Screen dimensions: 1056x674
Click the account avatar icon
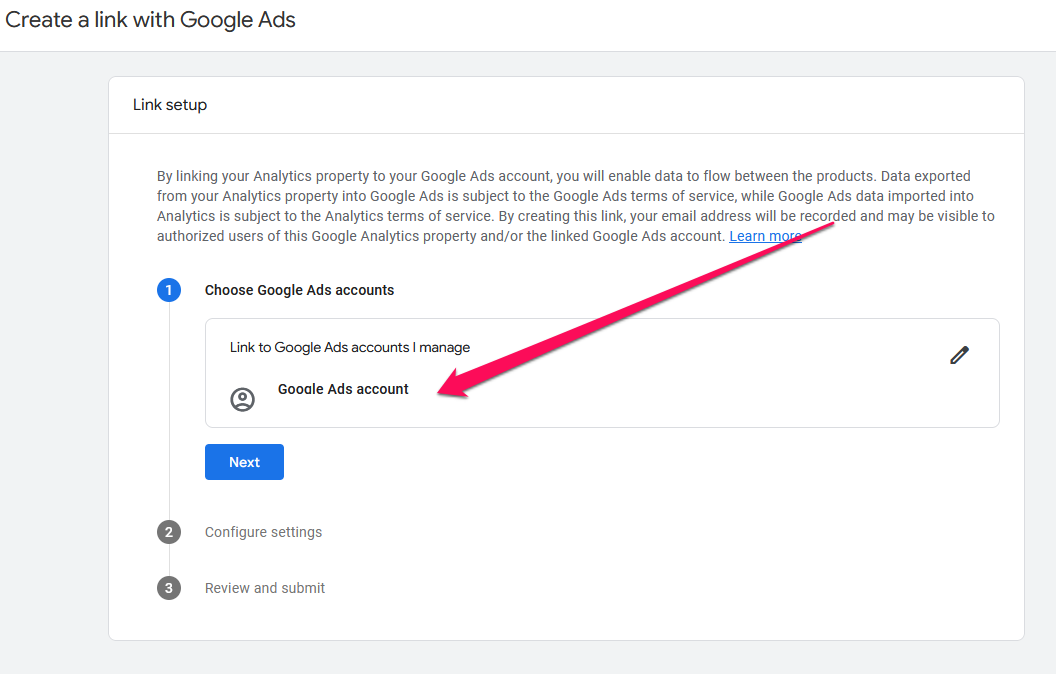(x=242, y=399)
